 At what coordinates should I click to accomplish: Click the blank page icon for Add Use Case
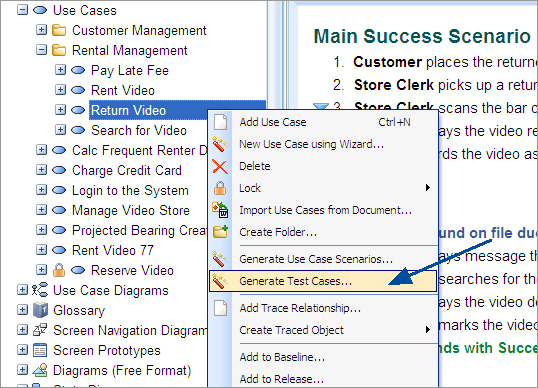220,122
